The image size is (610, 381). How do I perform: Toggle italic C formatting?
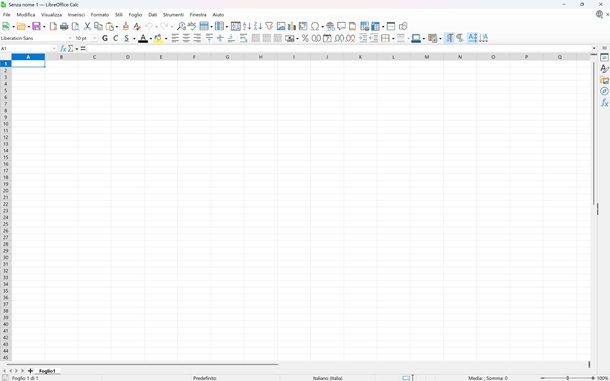(116, 38)
